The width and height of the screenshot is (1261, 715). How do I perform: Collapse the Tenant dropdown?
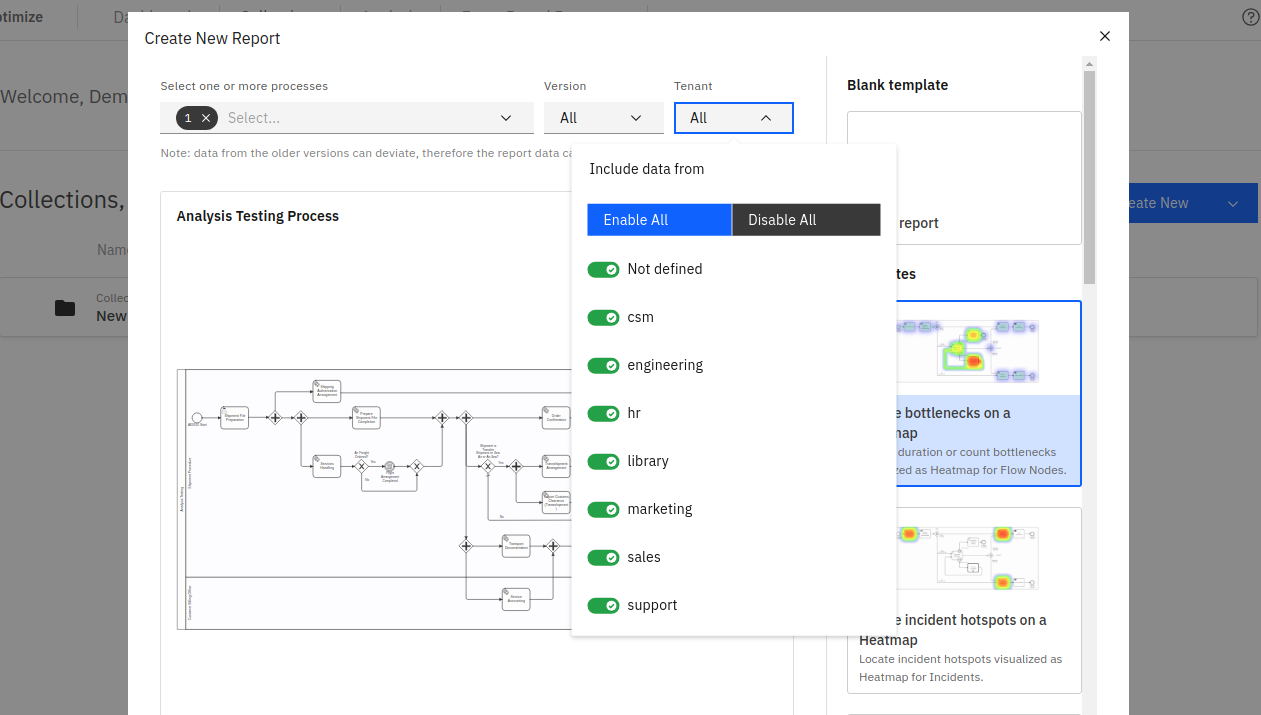[733, 118]
